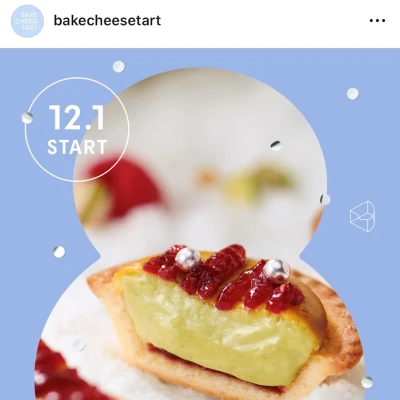Click the silver confetti dot left of the tart
Image resolution: width=400 pixels, height=400 pixels.
[x=59, y=252]
